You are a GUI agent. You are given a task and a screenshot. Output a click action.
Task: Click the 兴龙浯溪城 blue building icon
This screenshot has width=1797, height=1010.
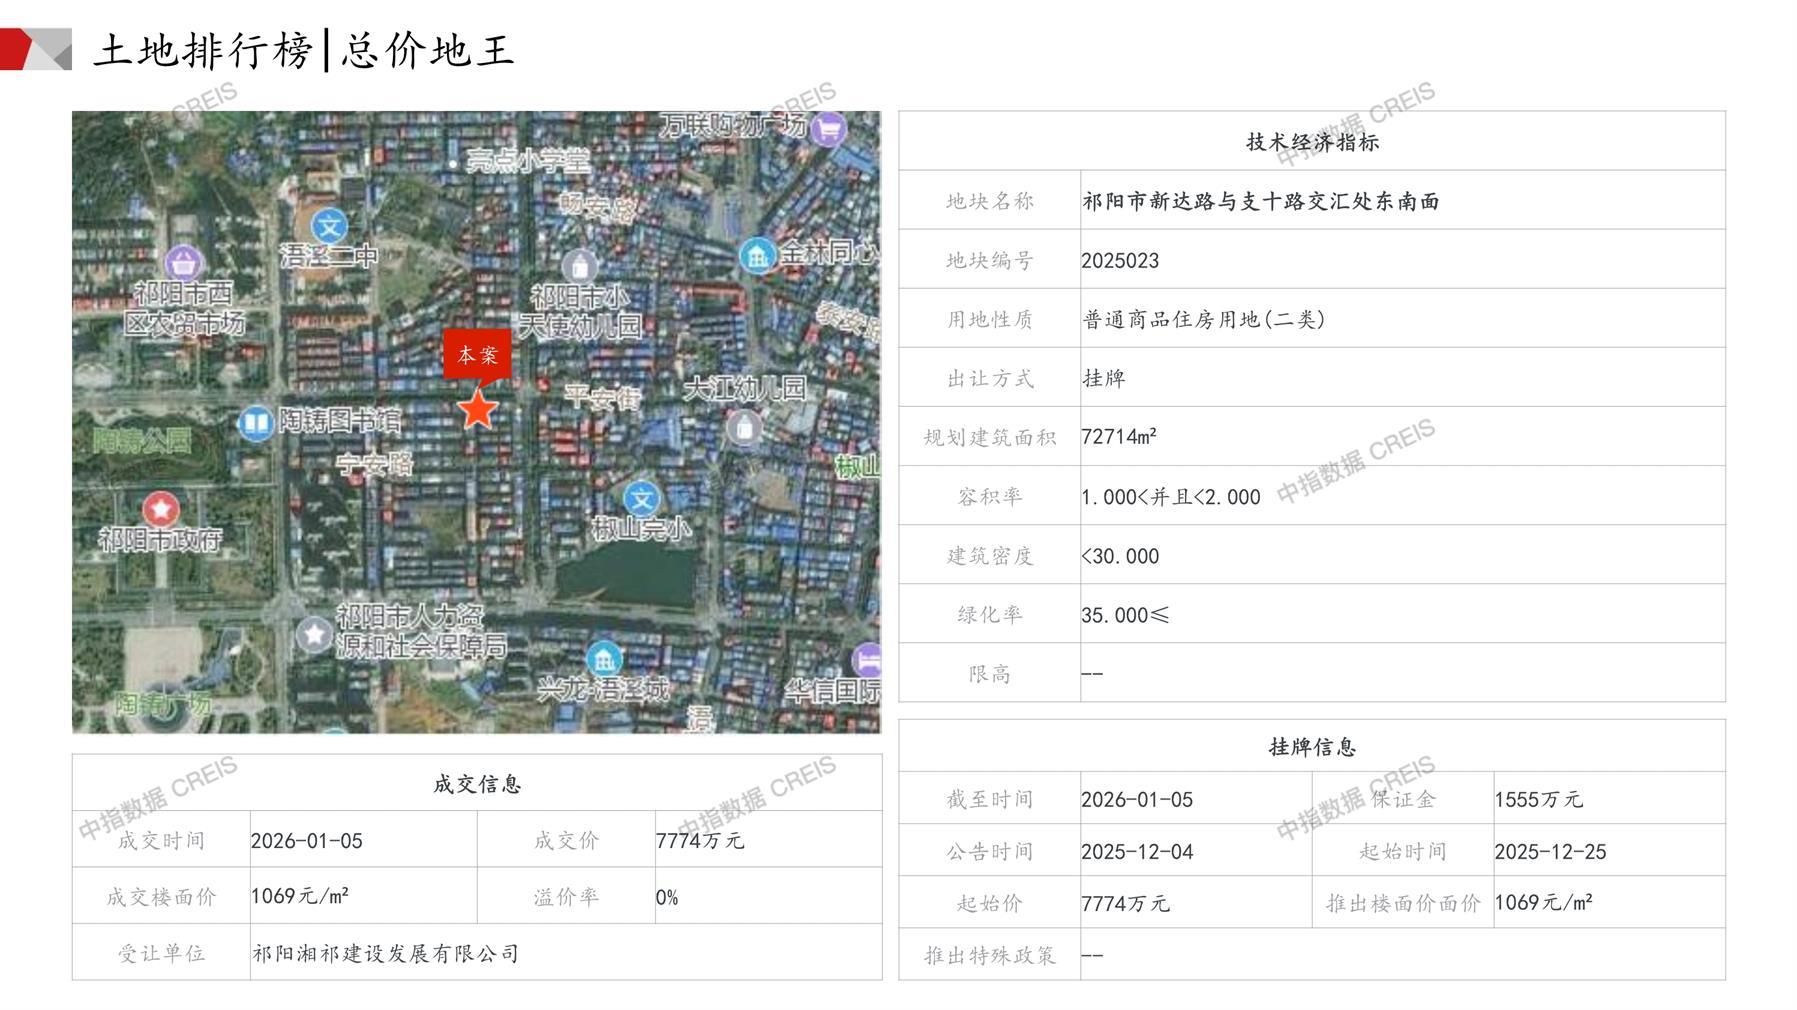[x=603, y=659]
